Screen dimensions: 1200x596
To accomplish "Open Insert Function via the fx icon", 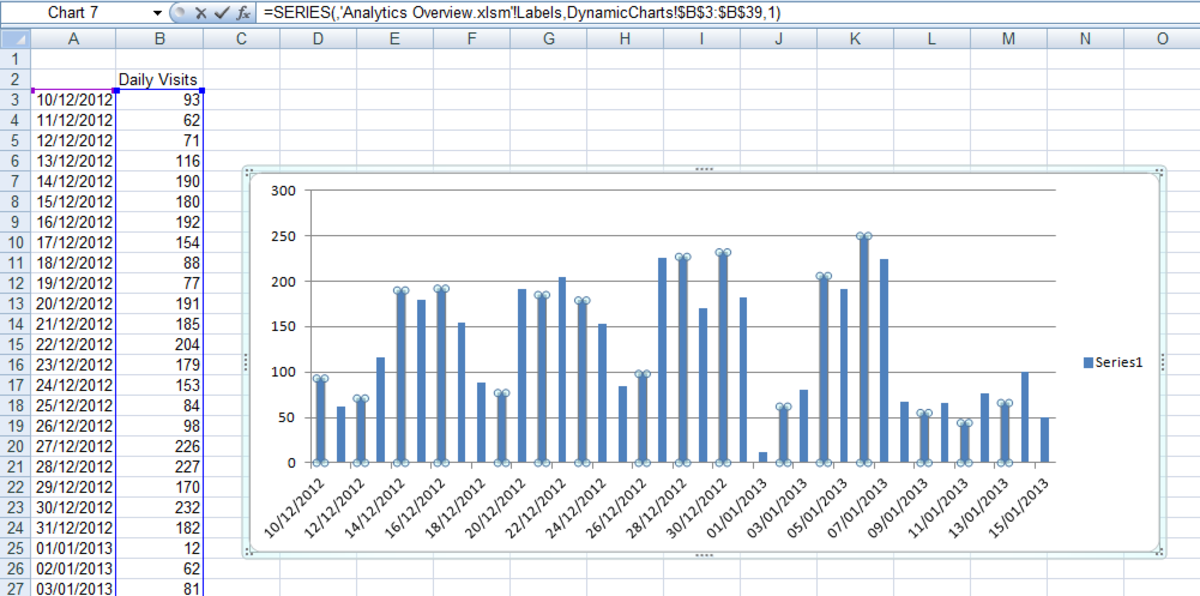I will click(243, 13).
